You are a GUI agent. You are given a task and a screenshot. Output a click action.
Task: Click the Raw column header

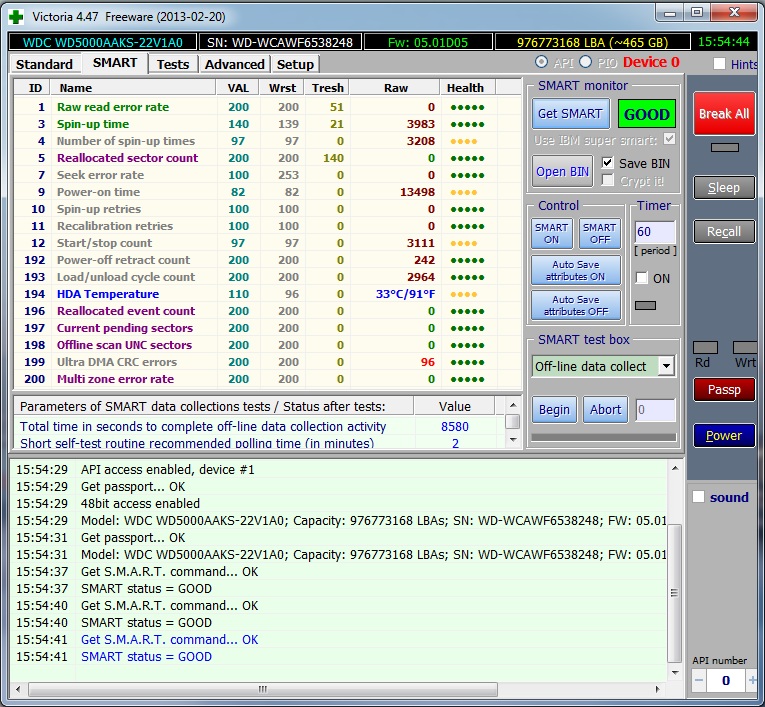point(396,88)
